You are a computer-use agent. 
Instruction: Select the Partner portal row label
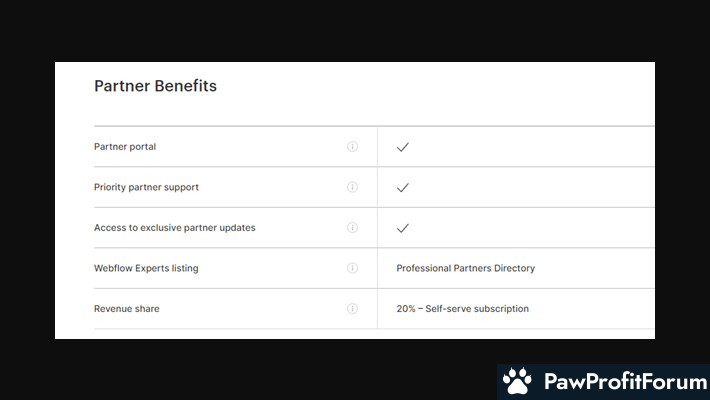click(x=125, y=147)
